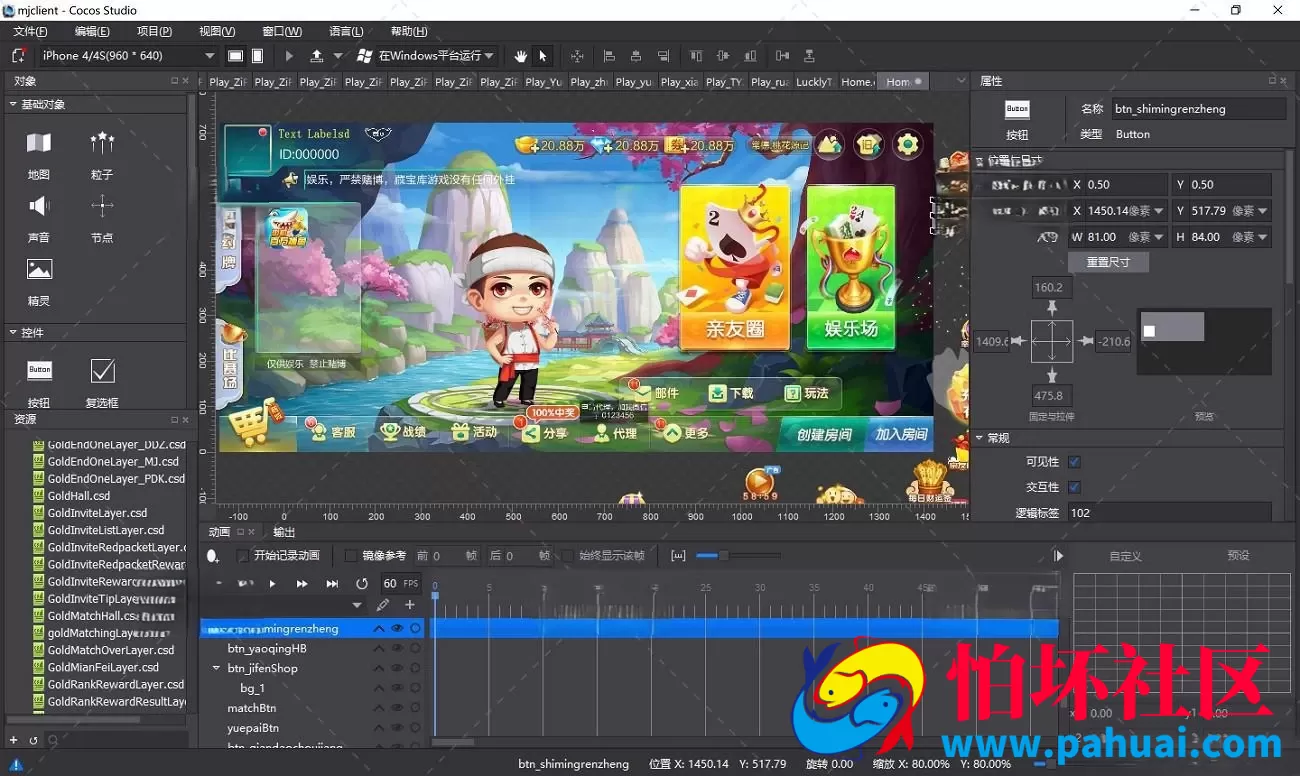Select the 按钮 (Button) widget icon
1300x776 pixels.
tap(39, 370)
